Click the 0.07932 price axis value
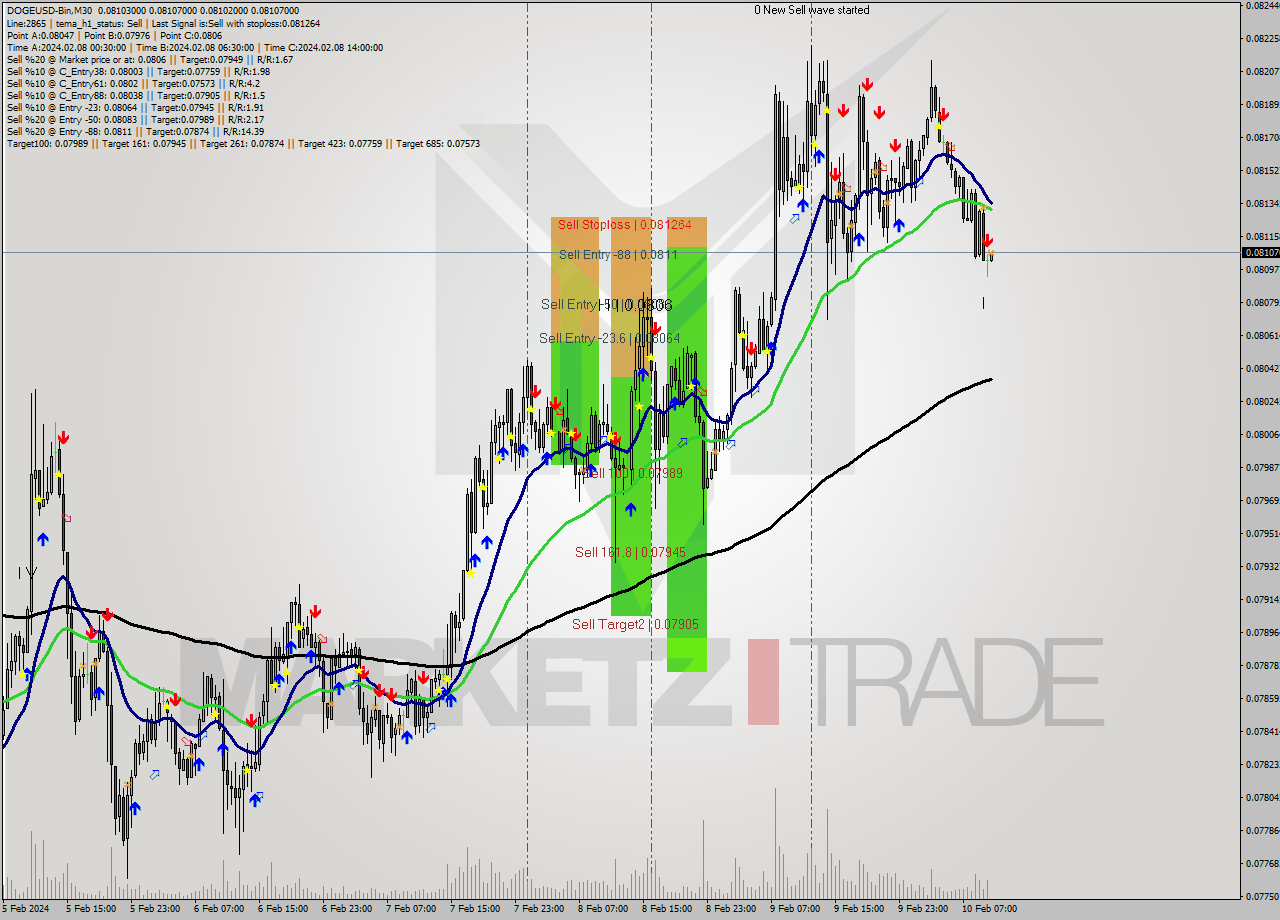The image size is (1280, 920). [x=1262, y=566]
